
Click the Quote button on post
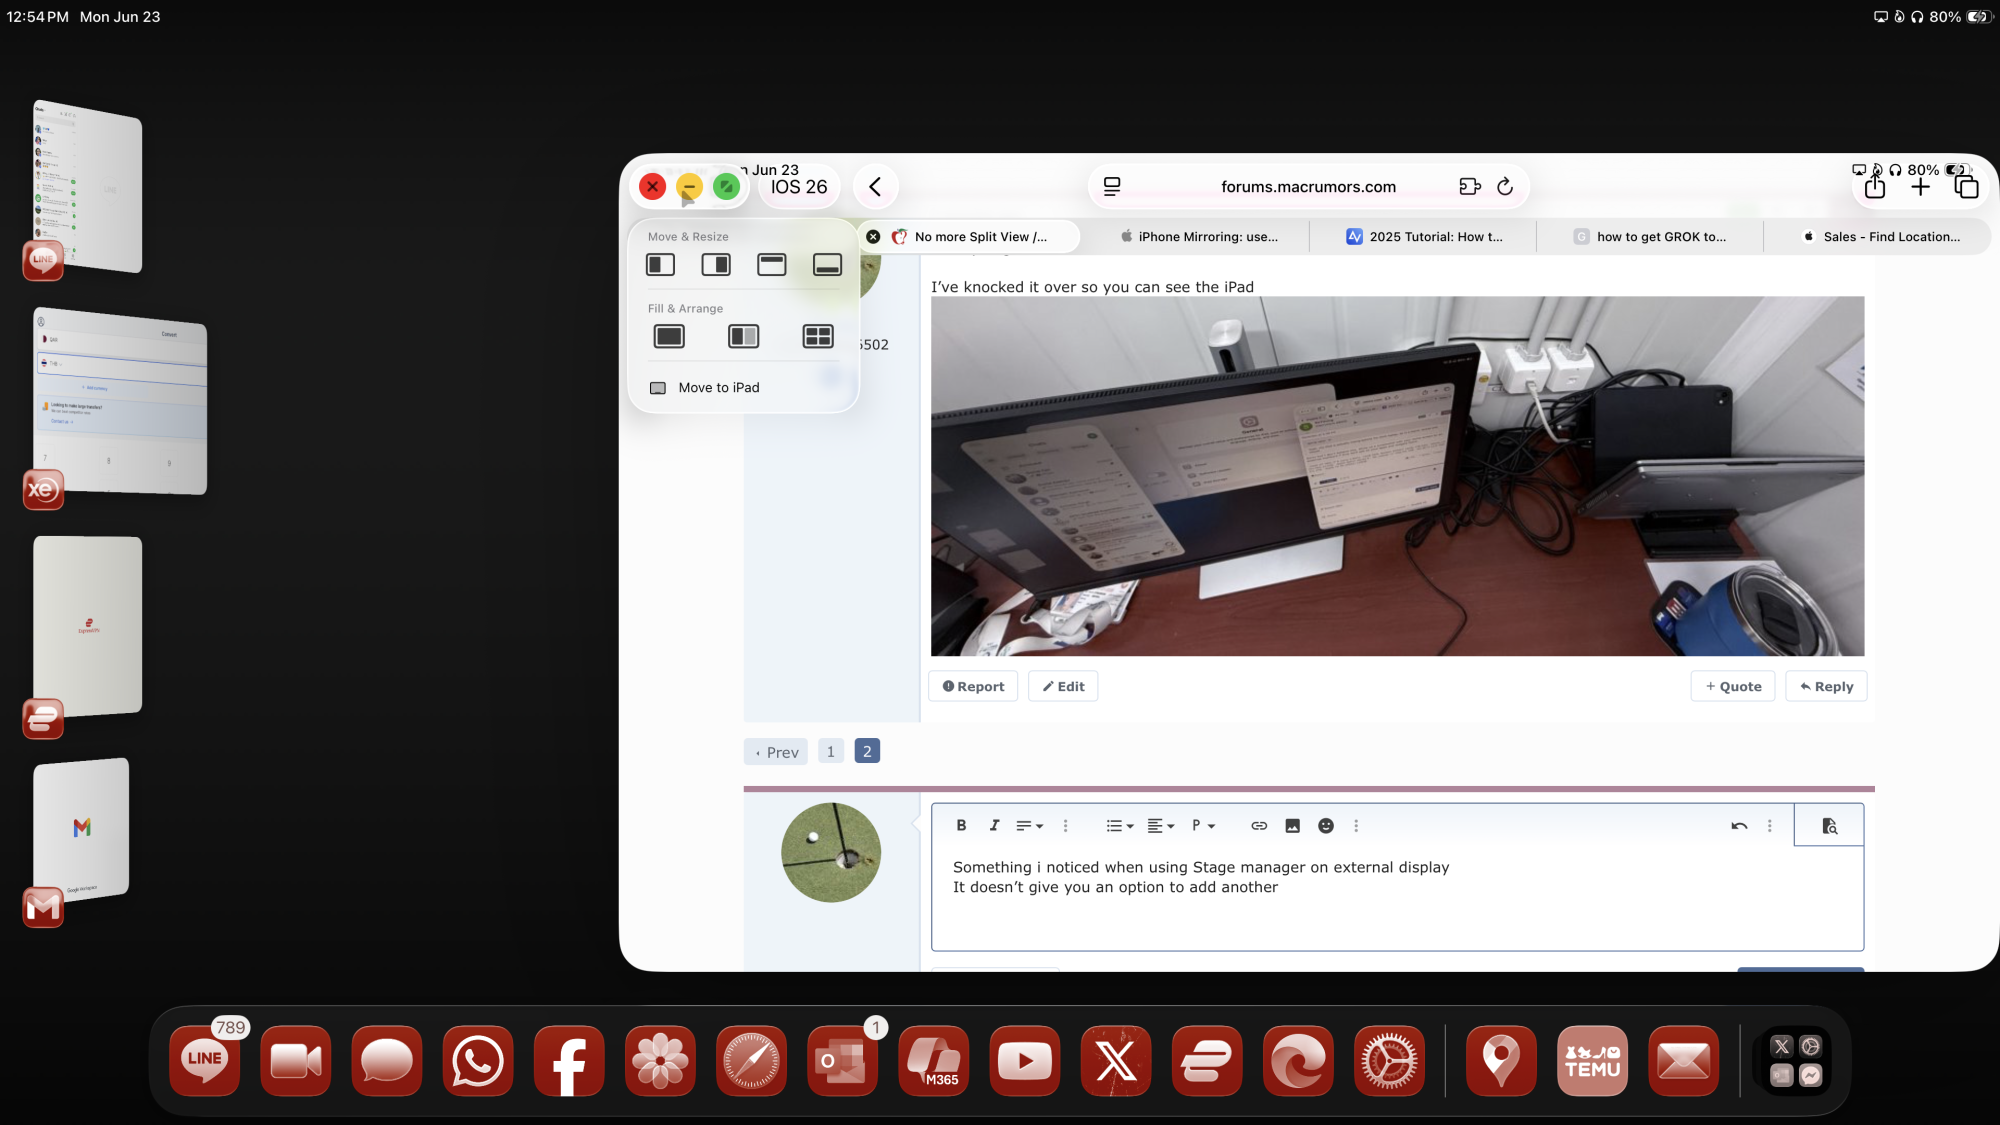click(x=1733, y=687)
